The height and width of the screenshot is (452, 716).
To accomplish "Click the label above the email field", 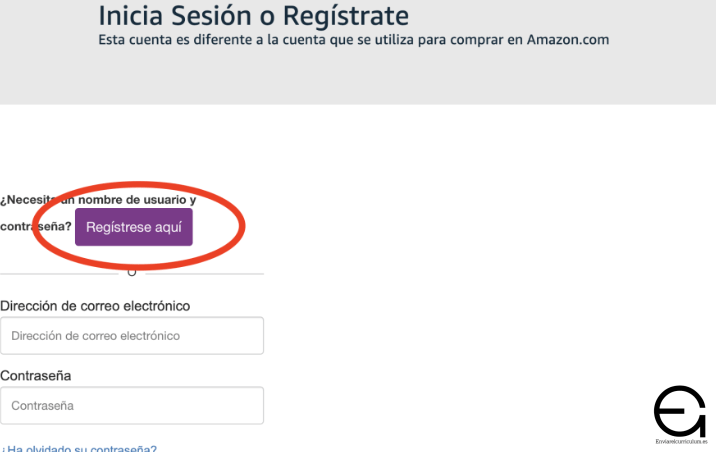I will [96, 305].
